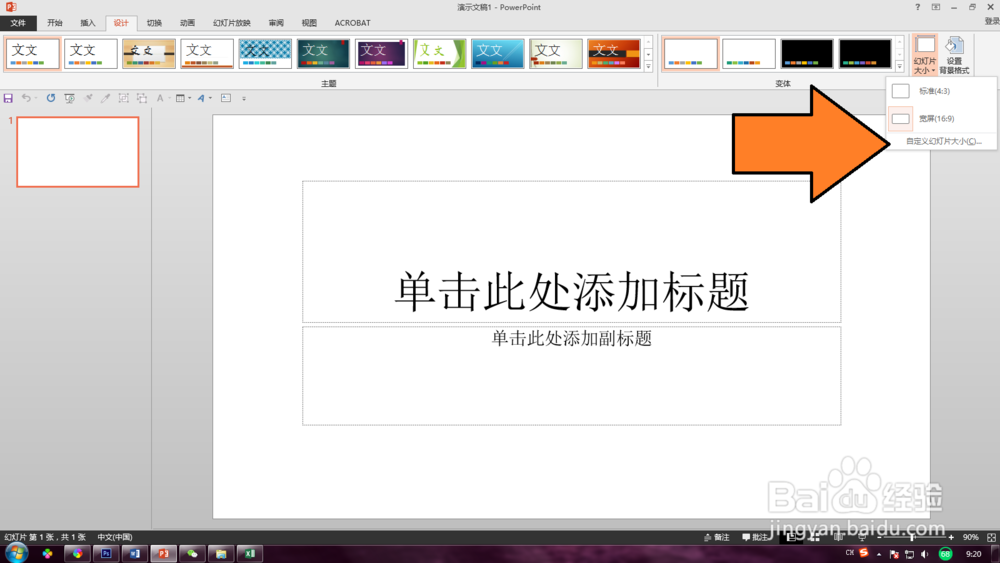The width and height of the screenshot is (1000, 563).
Task: Open the WordArt dropdown arrow in quick toolbar
Action: pyautogui.click(x=210, y=98)
